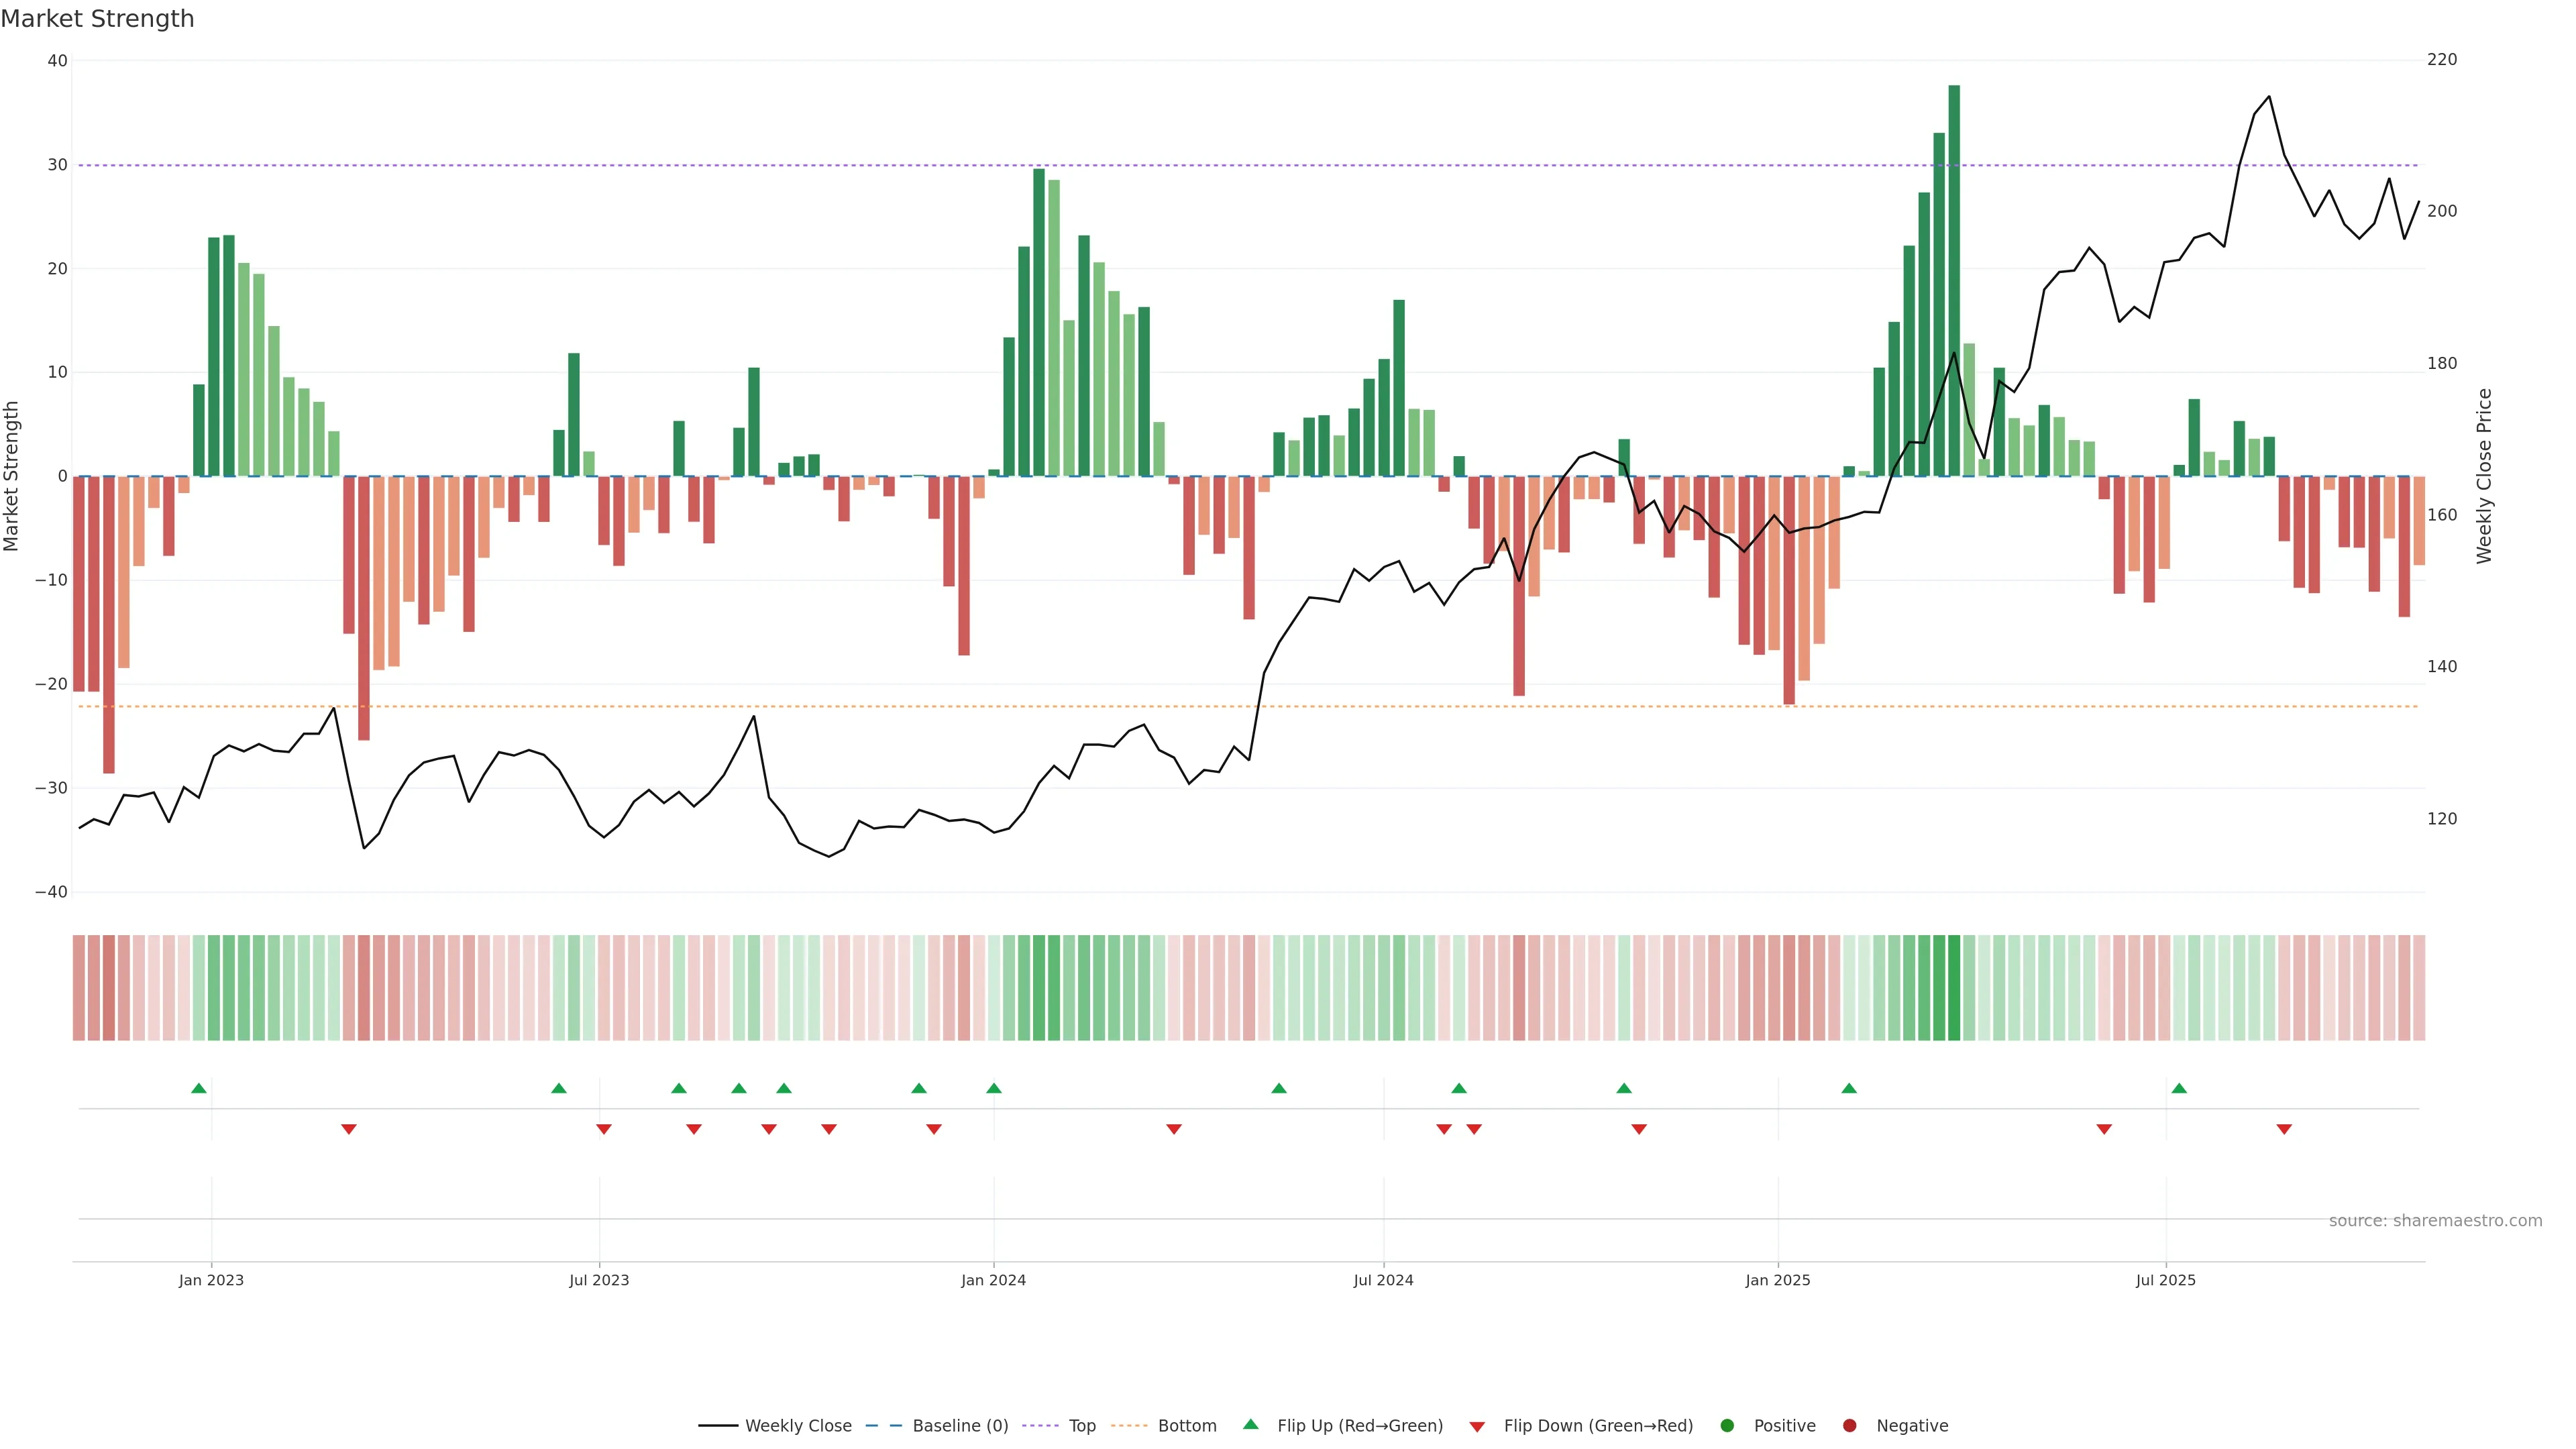Click the red Negative legend dot
This screenshot has height=1449, width=2576.
(1849, 1426)
